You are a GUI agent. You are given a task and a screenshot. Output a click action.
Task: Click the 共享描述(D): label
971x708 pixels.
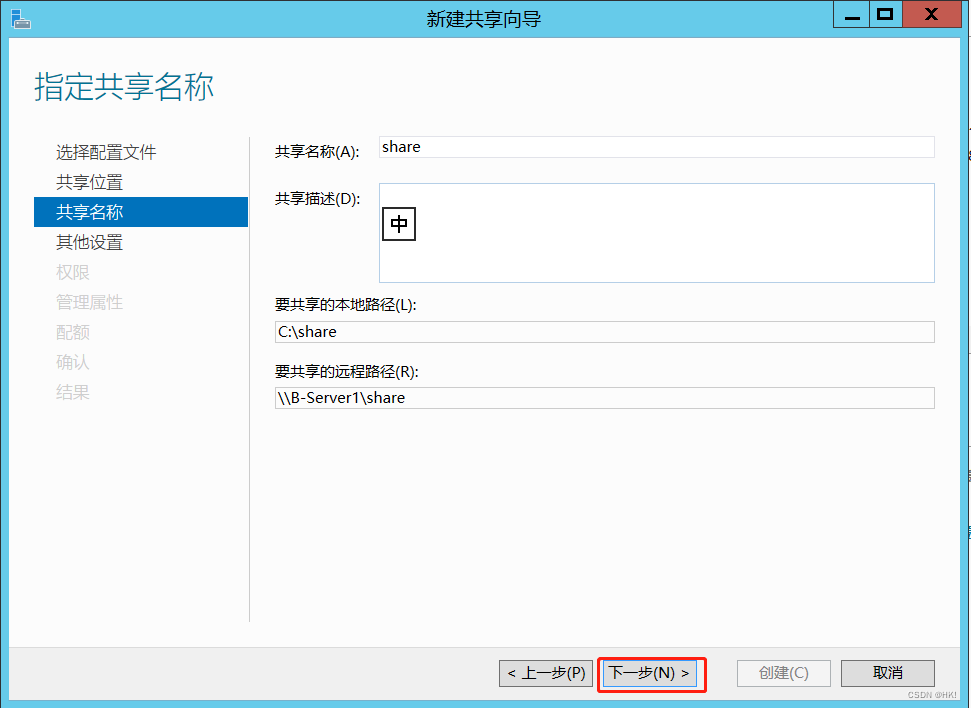click(317, 199)
